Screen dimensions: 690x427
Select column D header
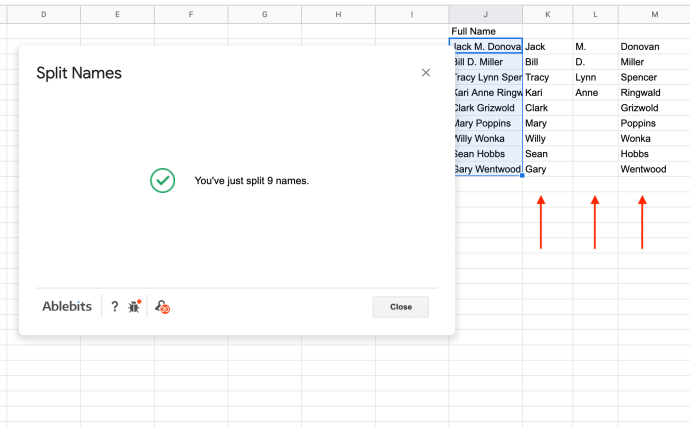pyautogui.click(x=43, y=14)
